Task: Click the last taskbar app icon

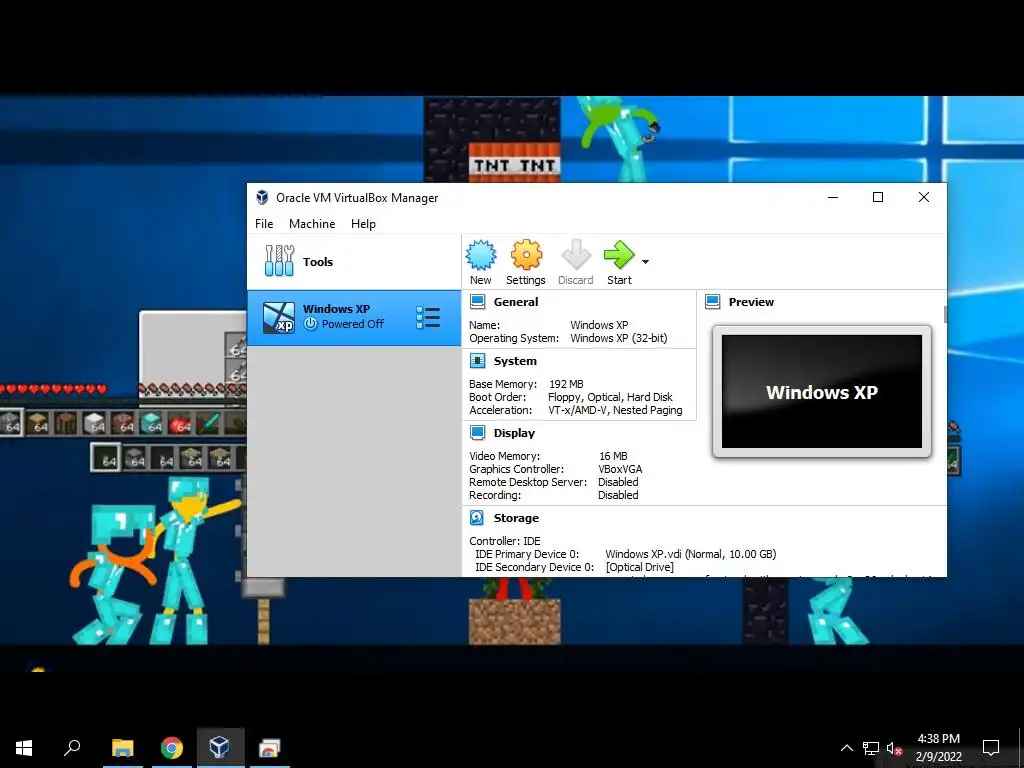Action: (x=269, y=748)
